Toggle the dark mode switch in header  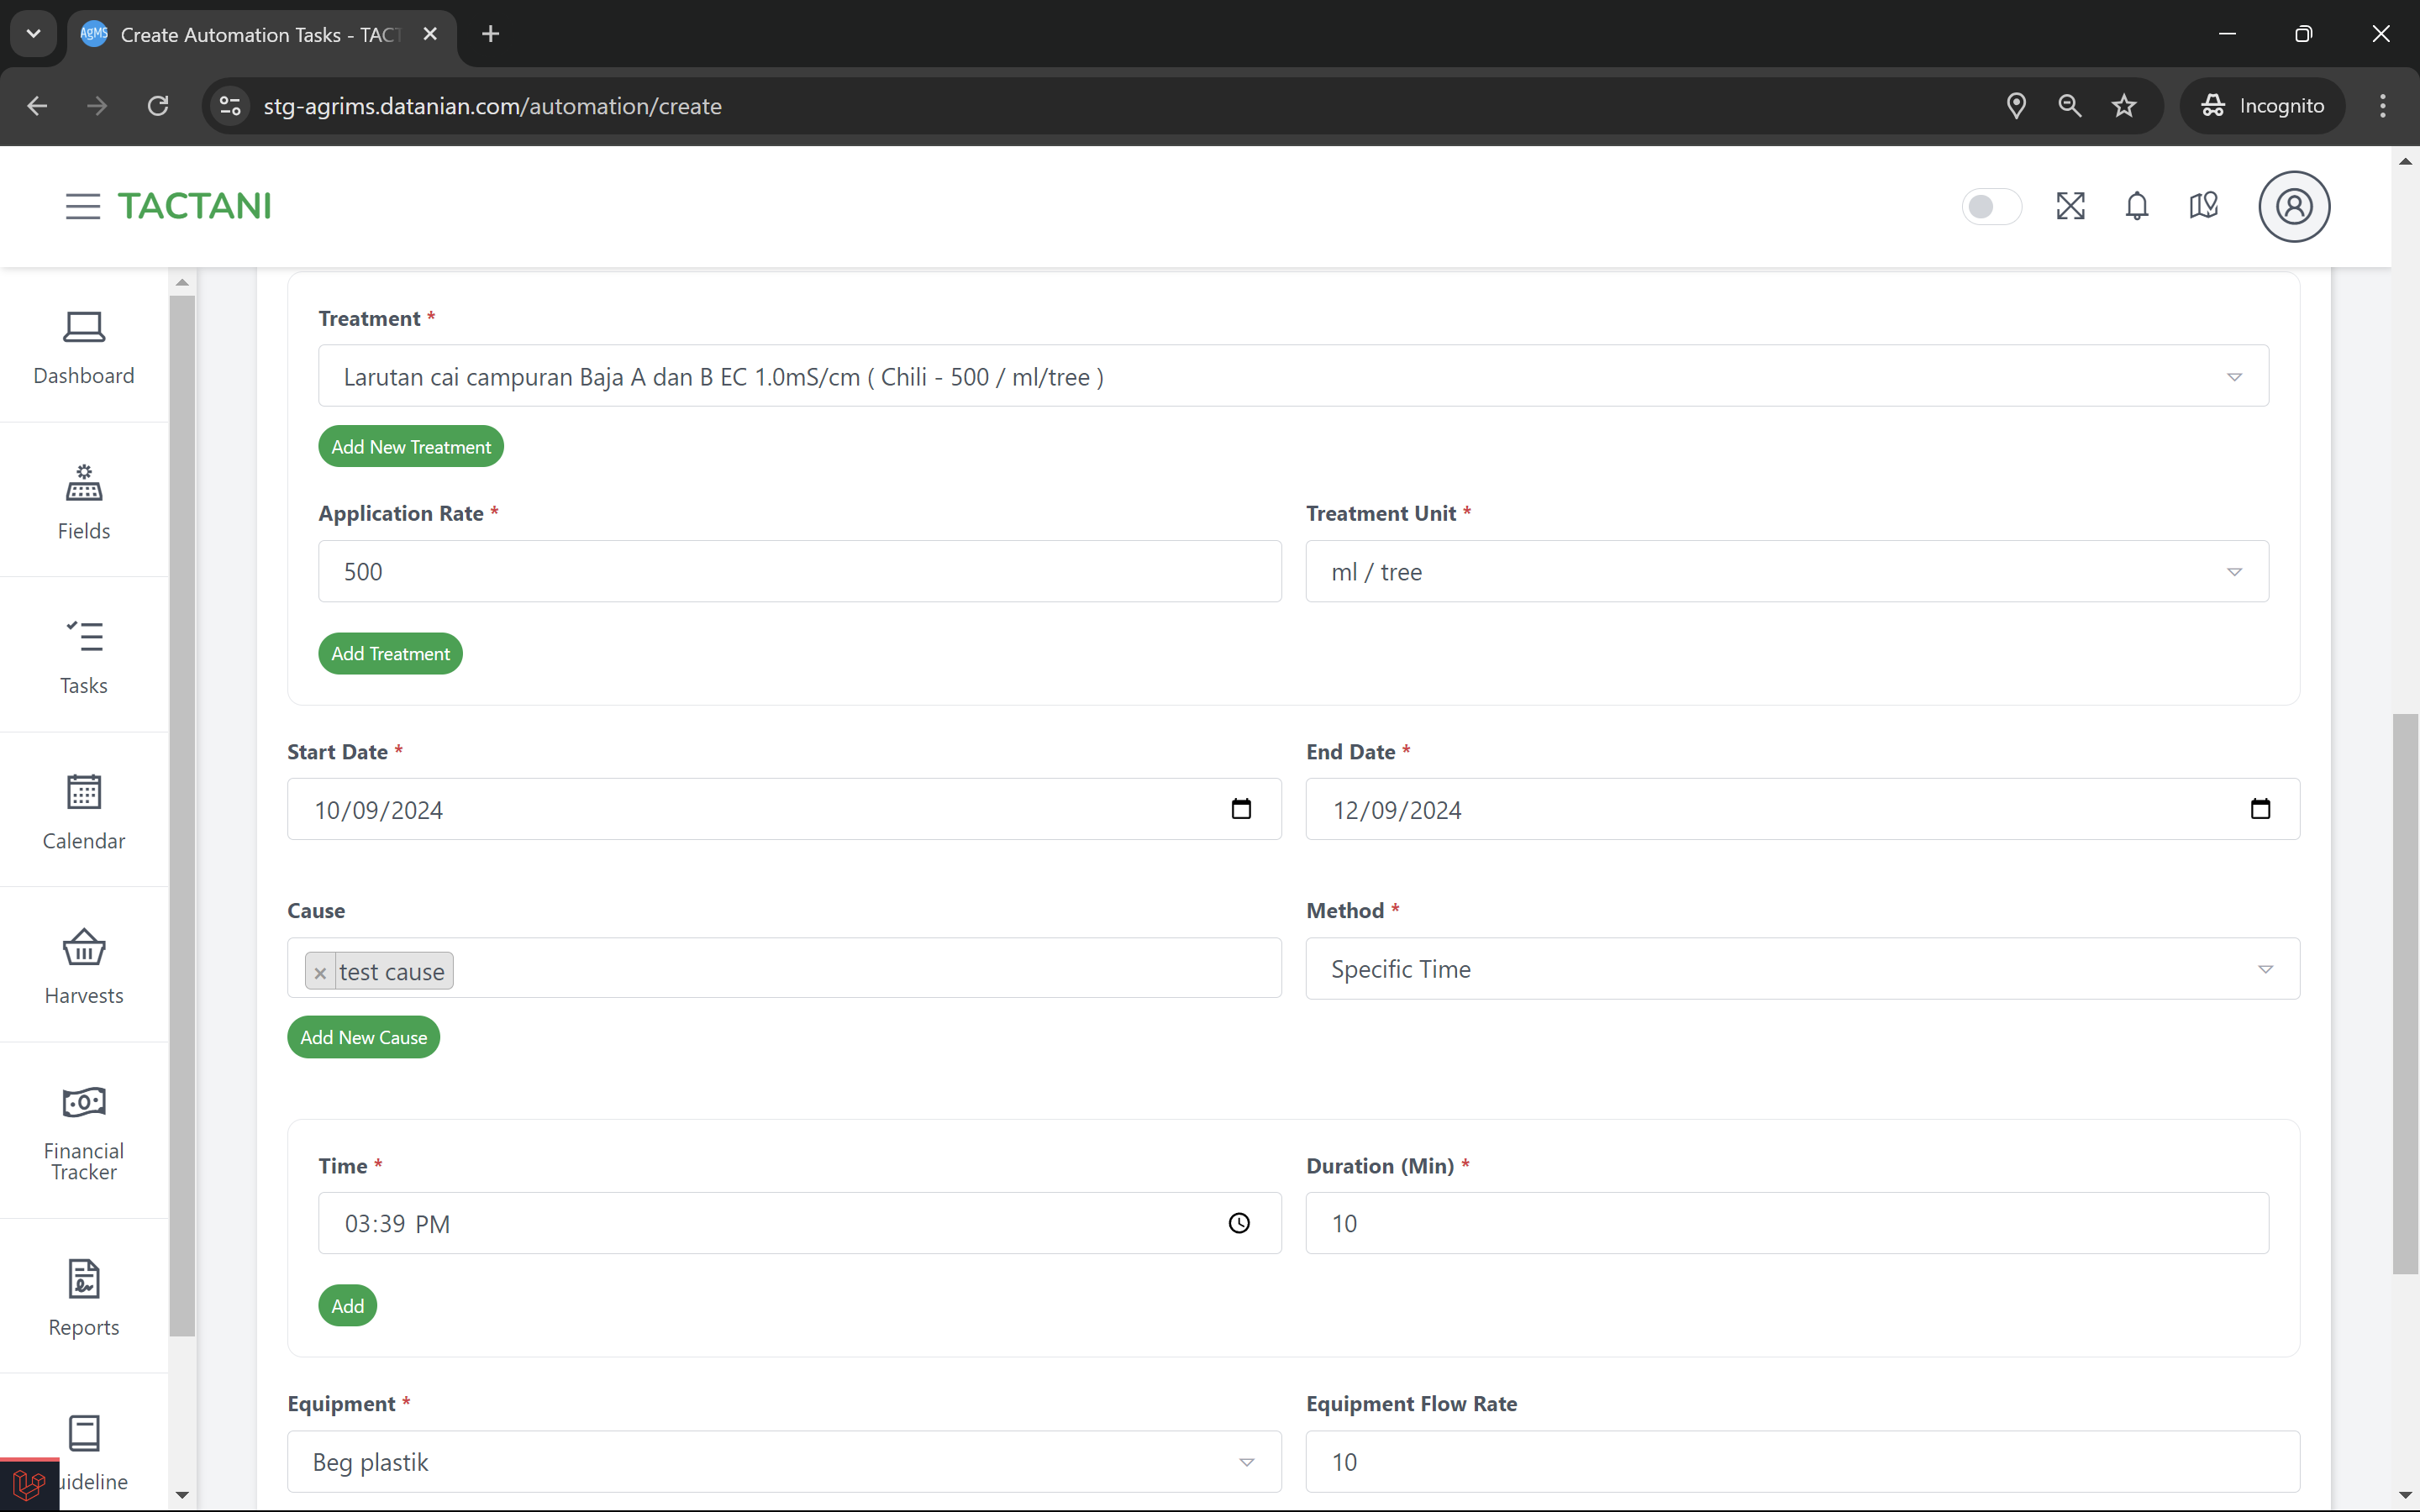(1991, 206)
